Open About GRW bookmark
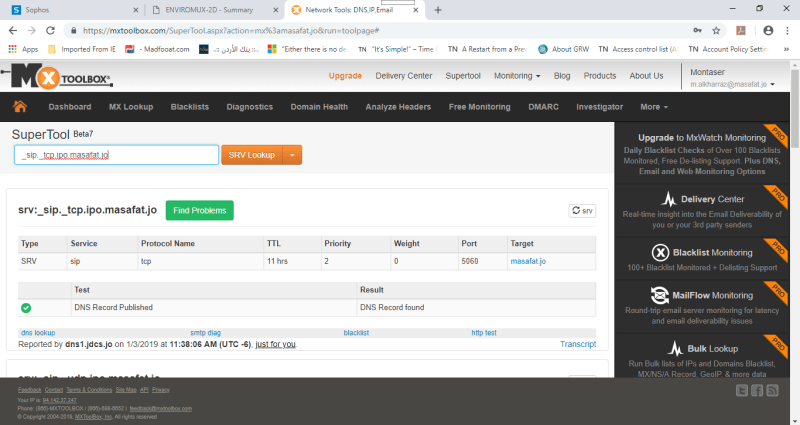 564,49
